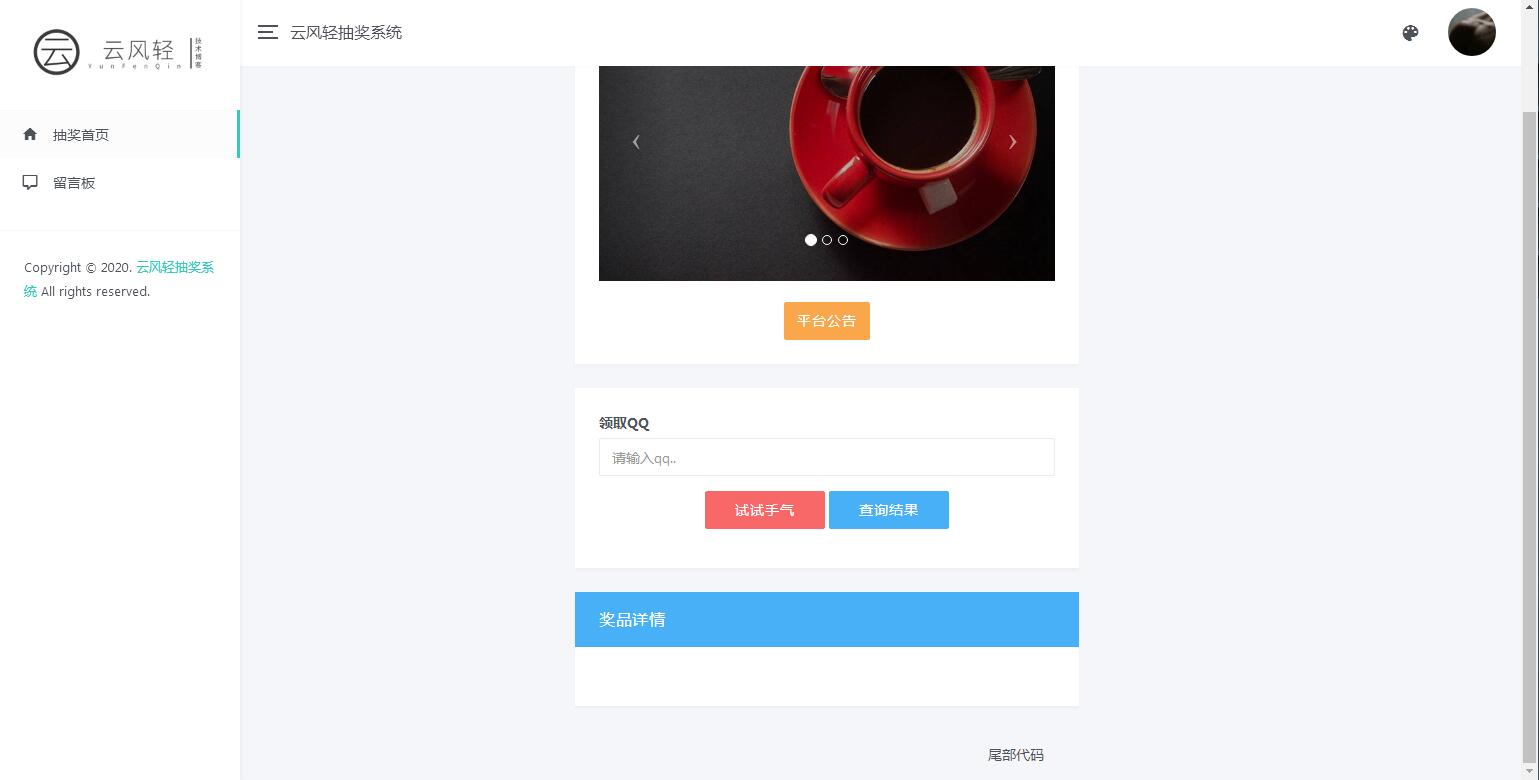
Task: Open the 留言板 sidebar menu item
Action: point(74,182)
